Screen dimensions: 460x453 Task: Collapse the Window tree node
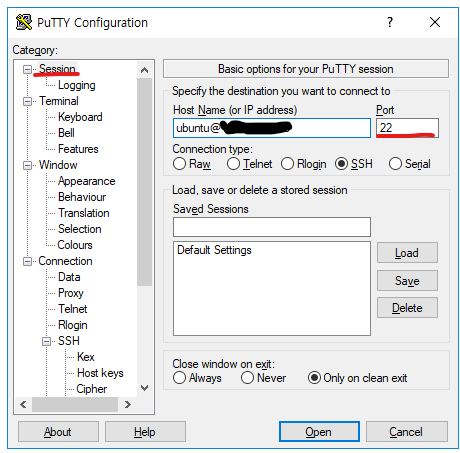(27, 165)
